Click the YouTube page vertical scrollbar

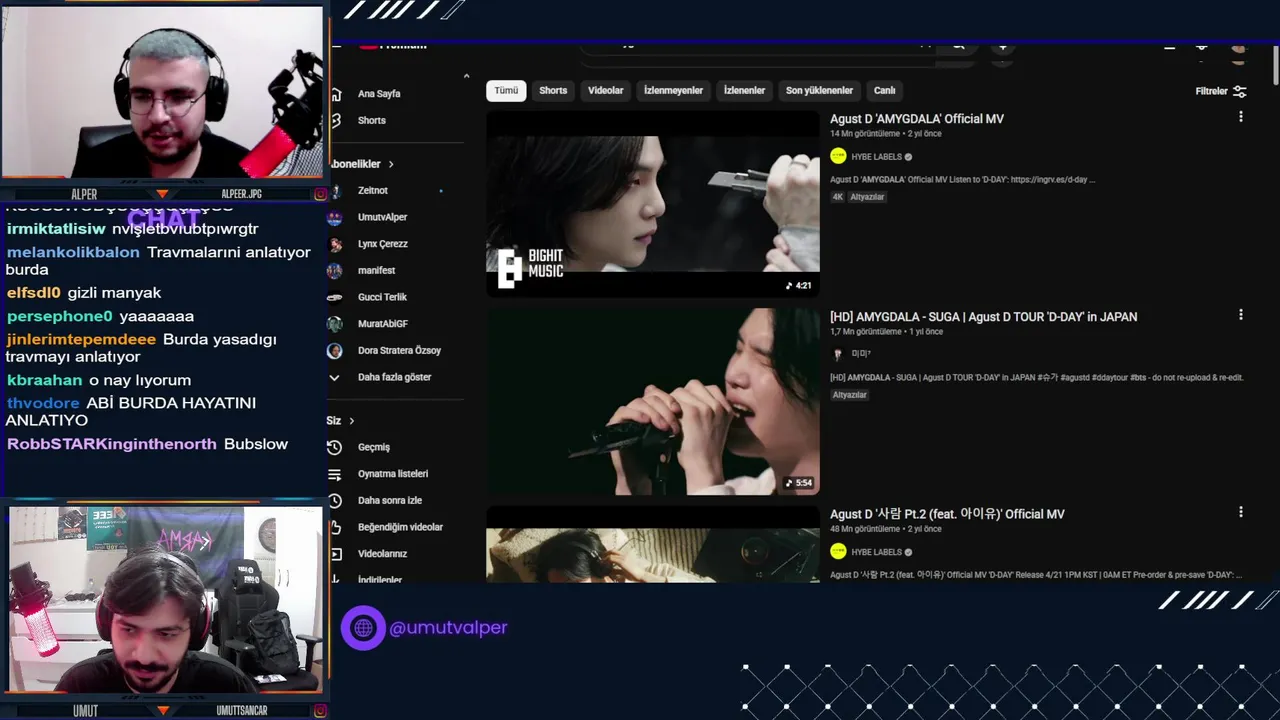[1275, 65]
